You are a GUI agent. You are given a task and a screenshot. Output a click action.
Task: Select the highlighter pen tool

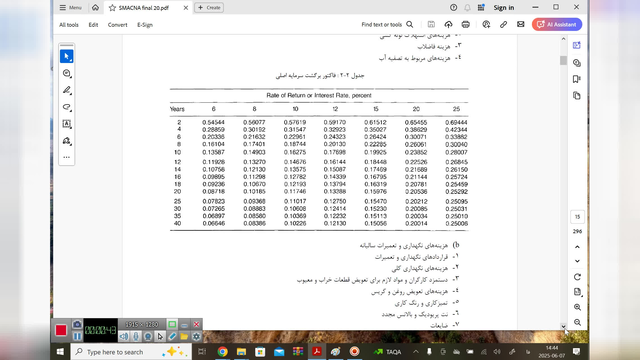point(67,90)
